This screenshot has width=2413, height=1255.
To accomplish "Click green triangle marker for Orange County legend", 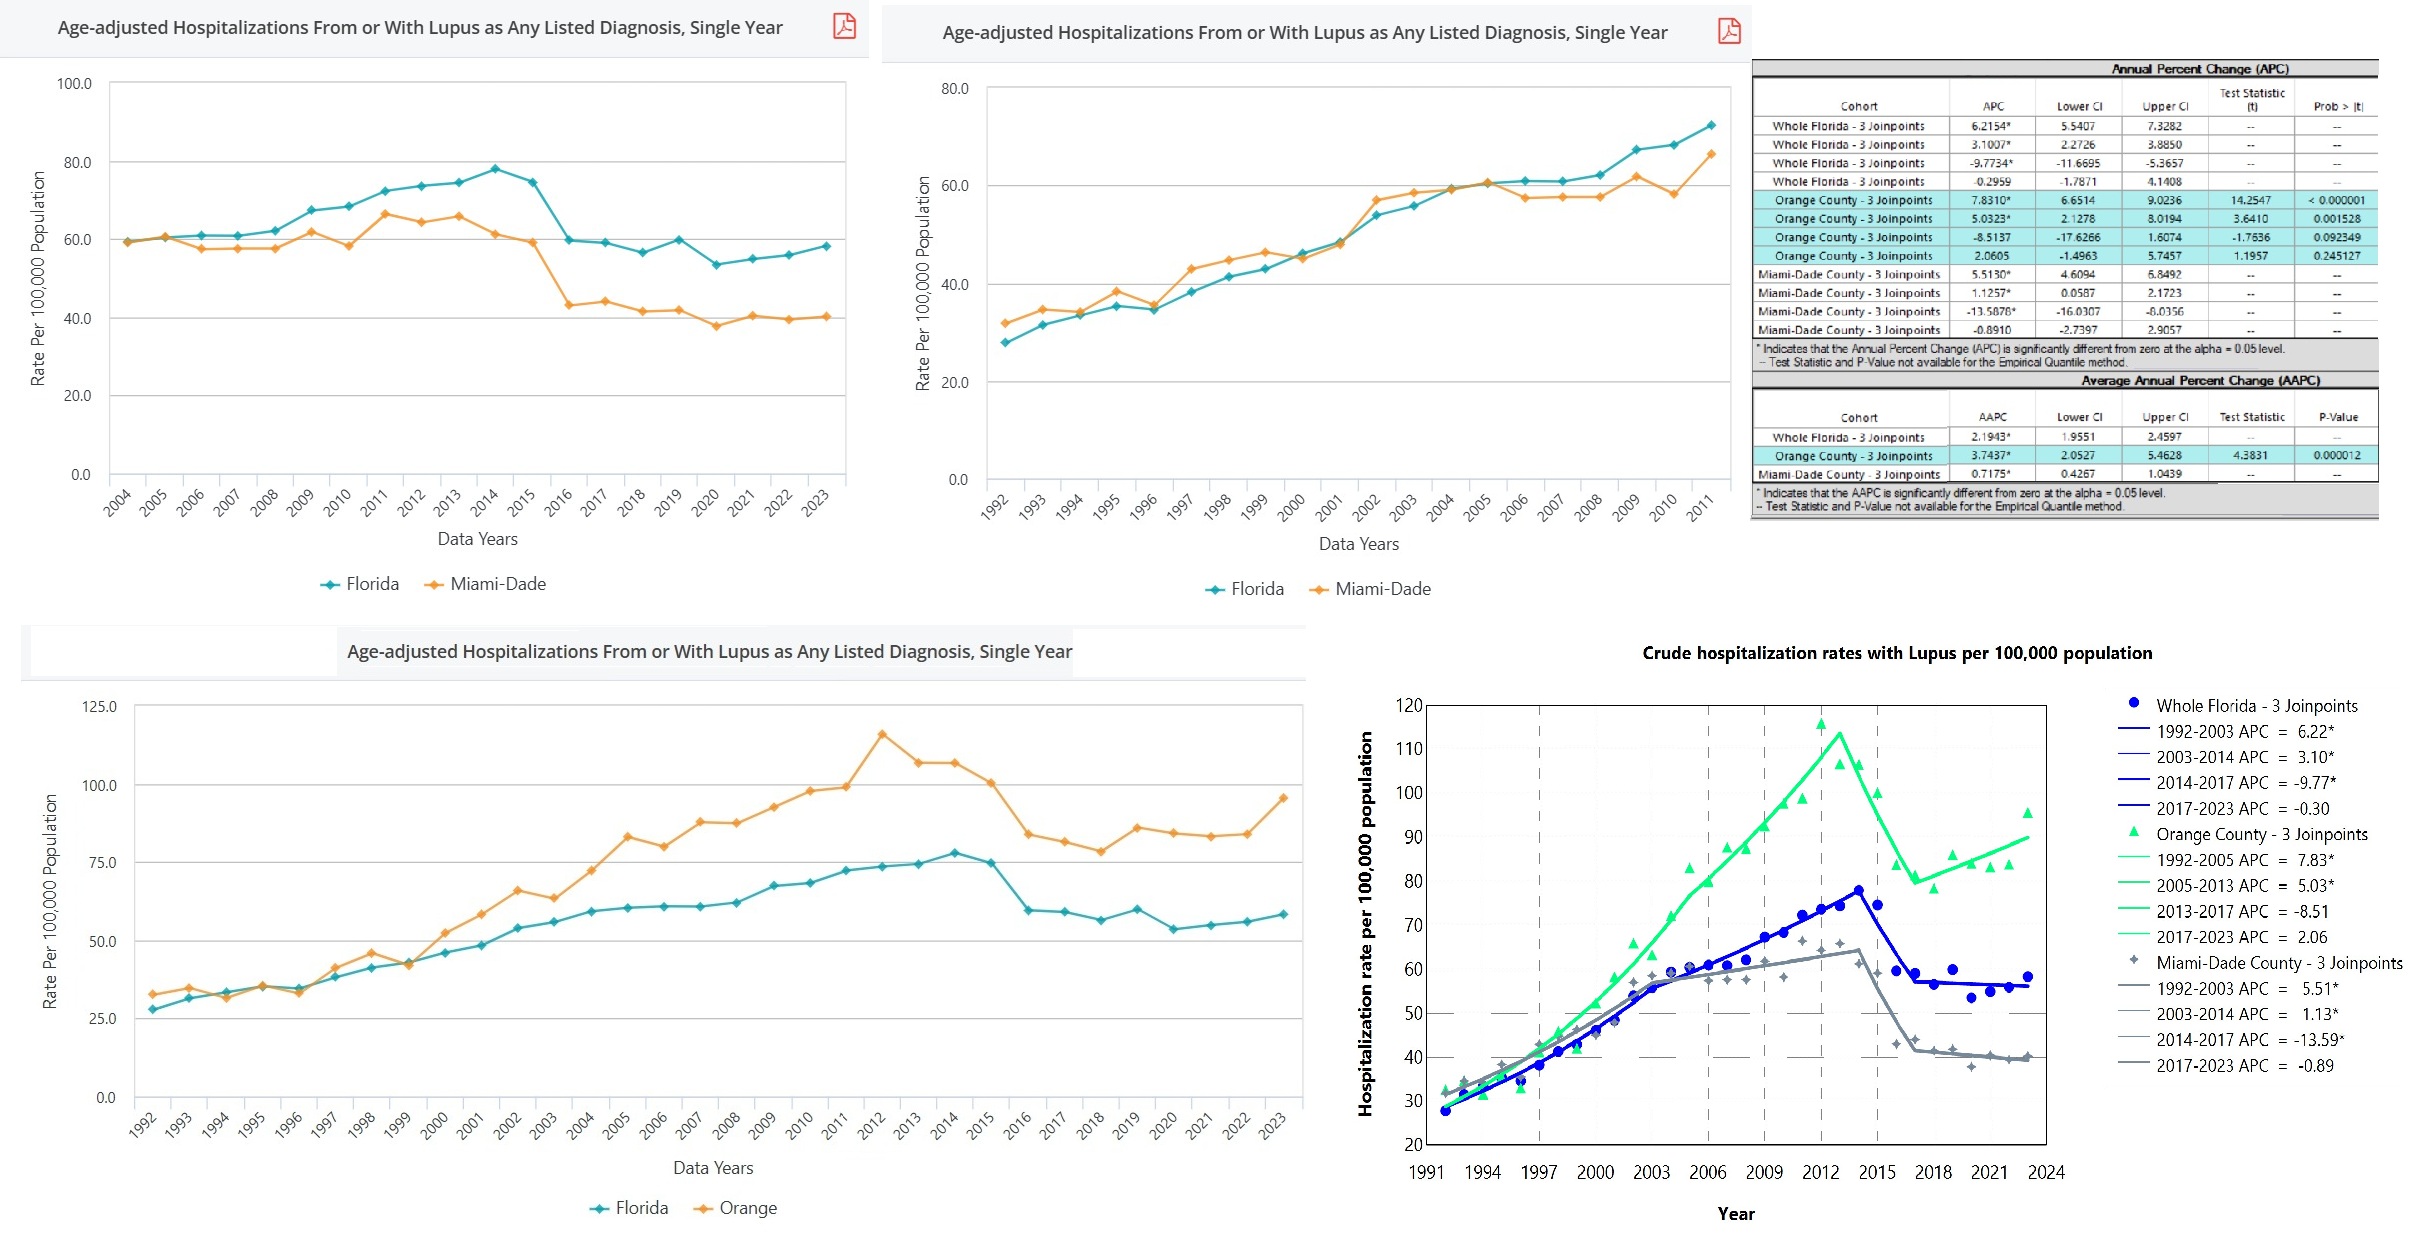I will tap(2134, 832).
